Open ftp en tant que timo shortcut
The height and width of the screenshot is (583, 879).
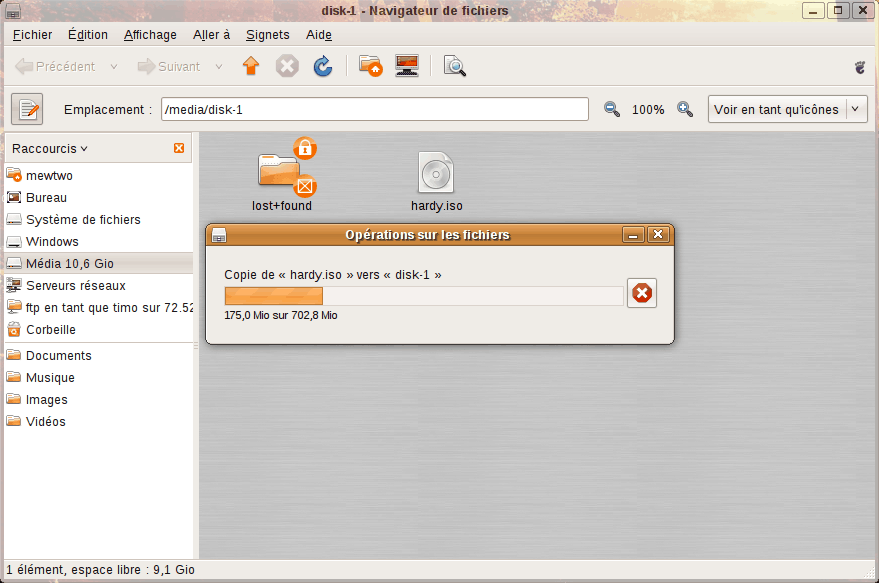pos(99,307)
